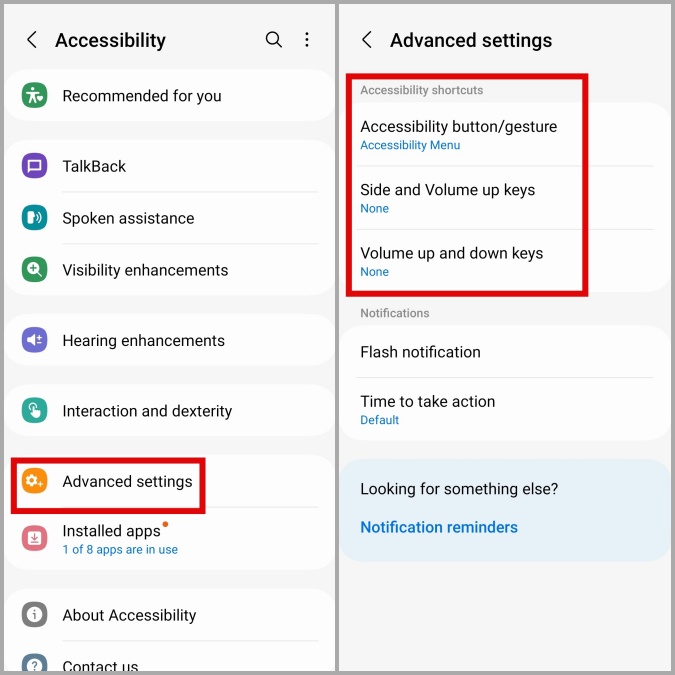Tap the Hearing enhancements icon
675x675 pixels.
35,341
